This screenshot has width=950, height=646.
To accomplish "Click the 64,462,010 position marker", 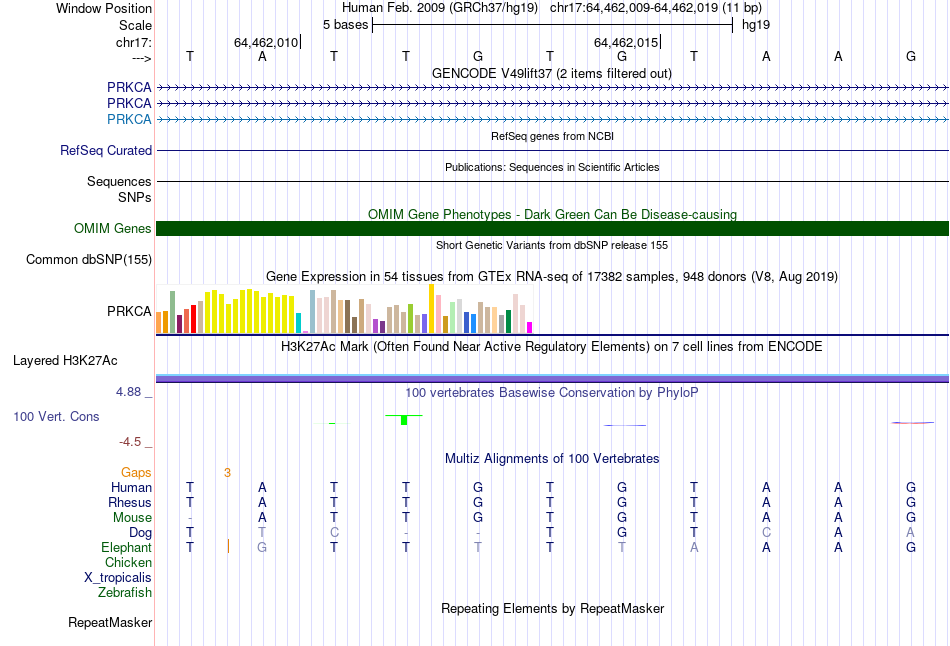I will [x=267, y=42].
